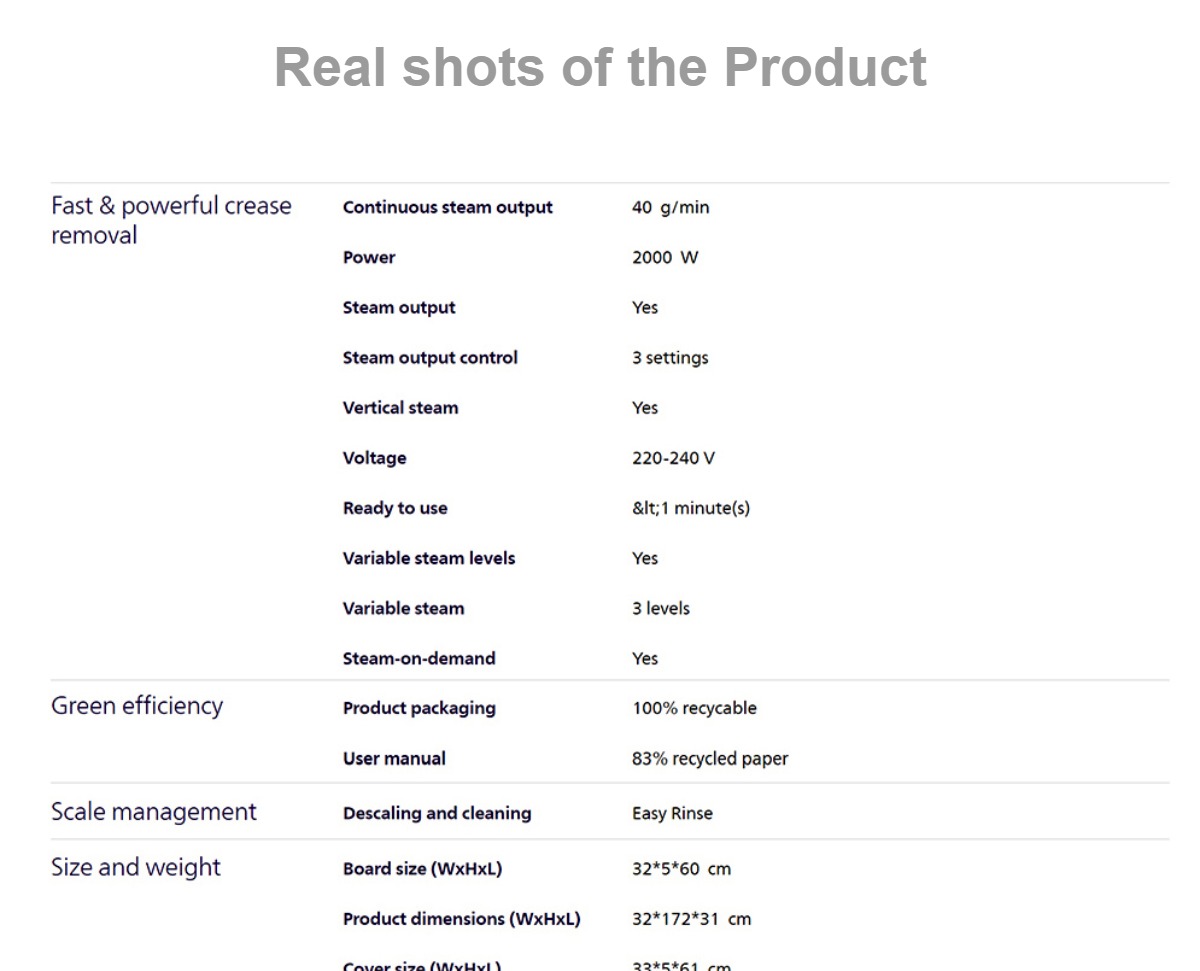This screenshot has height=971, width=1200.
Task: Click the 'Steam output control' label
Action: click(x=430, y=357)
